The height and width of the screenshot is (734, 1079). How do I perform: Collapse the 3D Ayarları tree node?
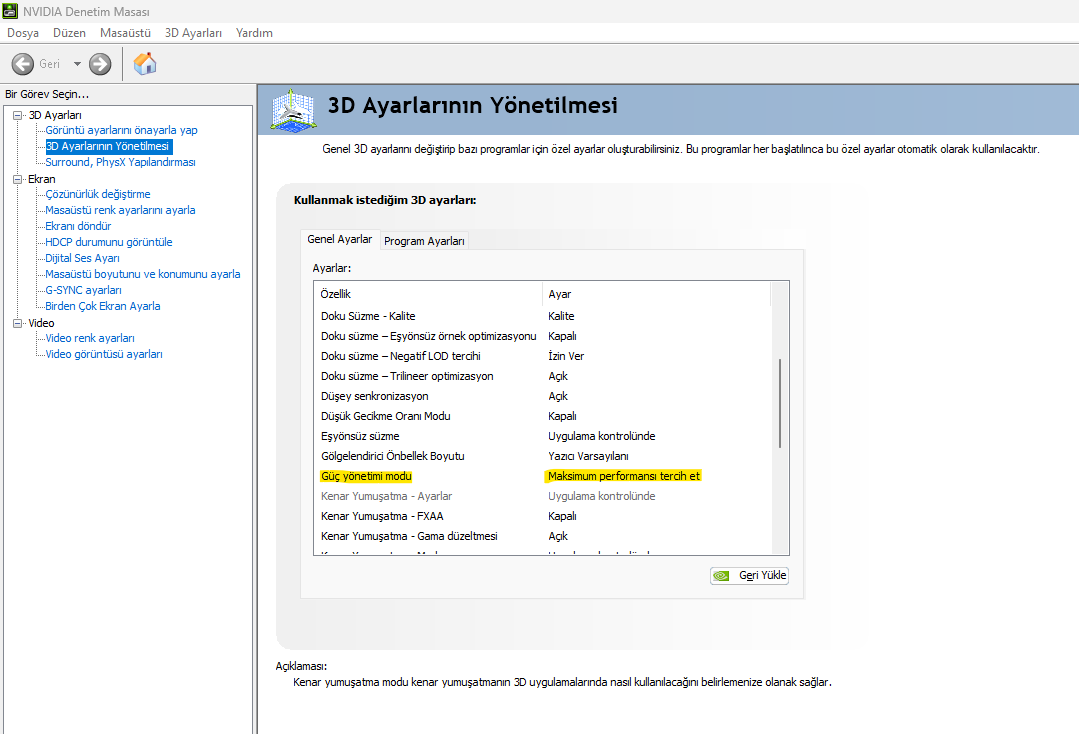(x=18, y=116)
